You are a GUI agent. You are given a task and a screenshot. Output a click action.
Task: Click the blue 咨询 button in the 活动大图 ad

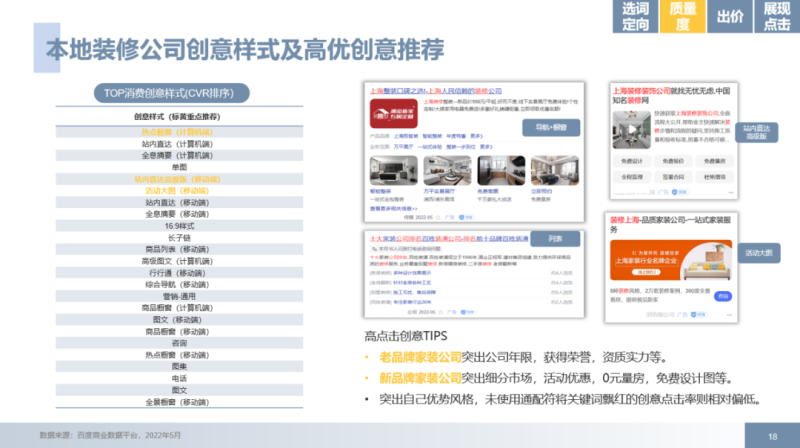[723, 296]
